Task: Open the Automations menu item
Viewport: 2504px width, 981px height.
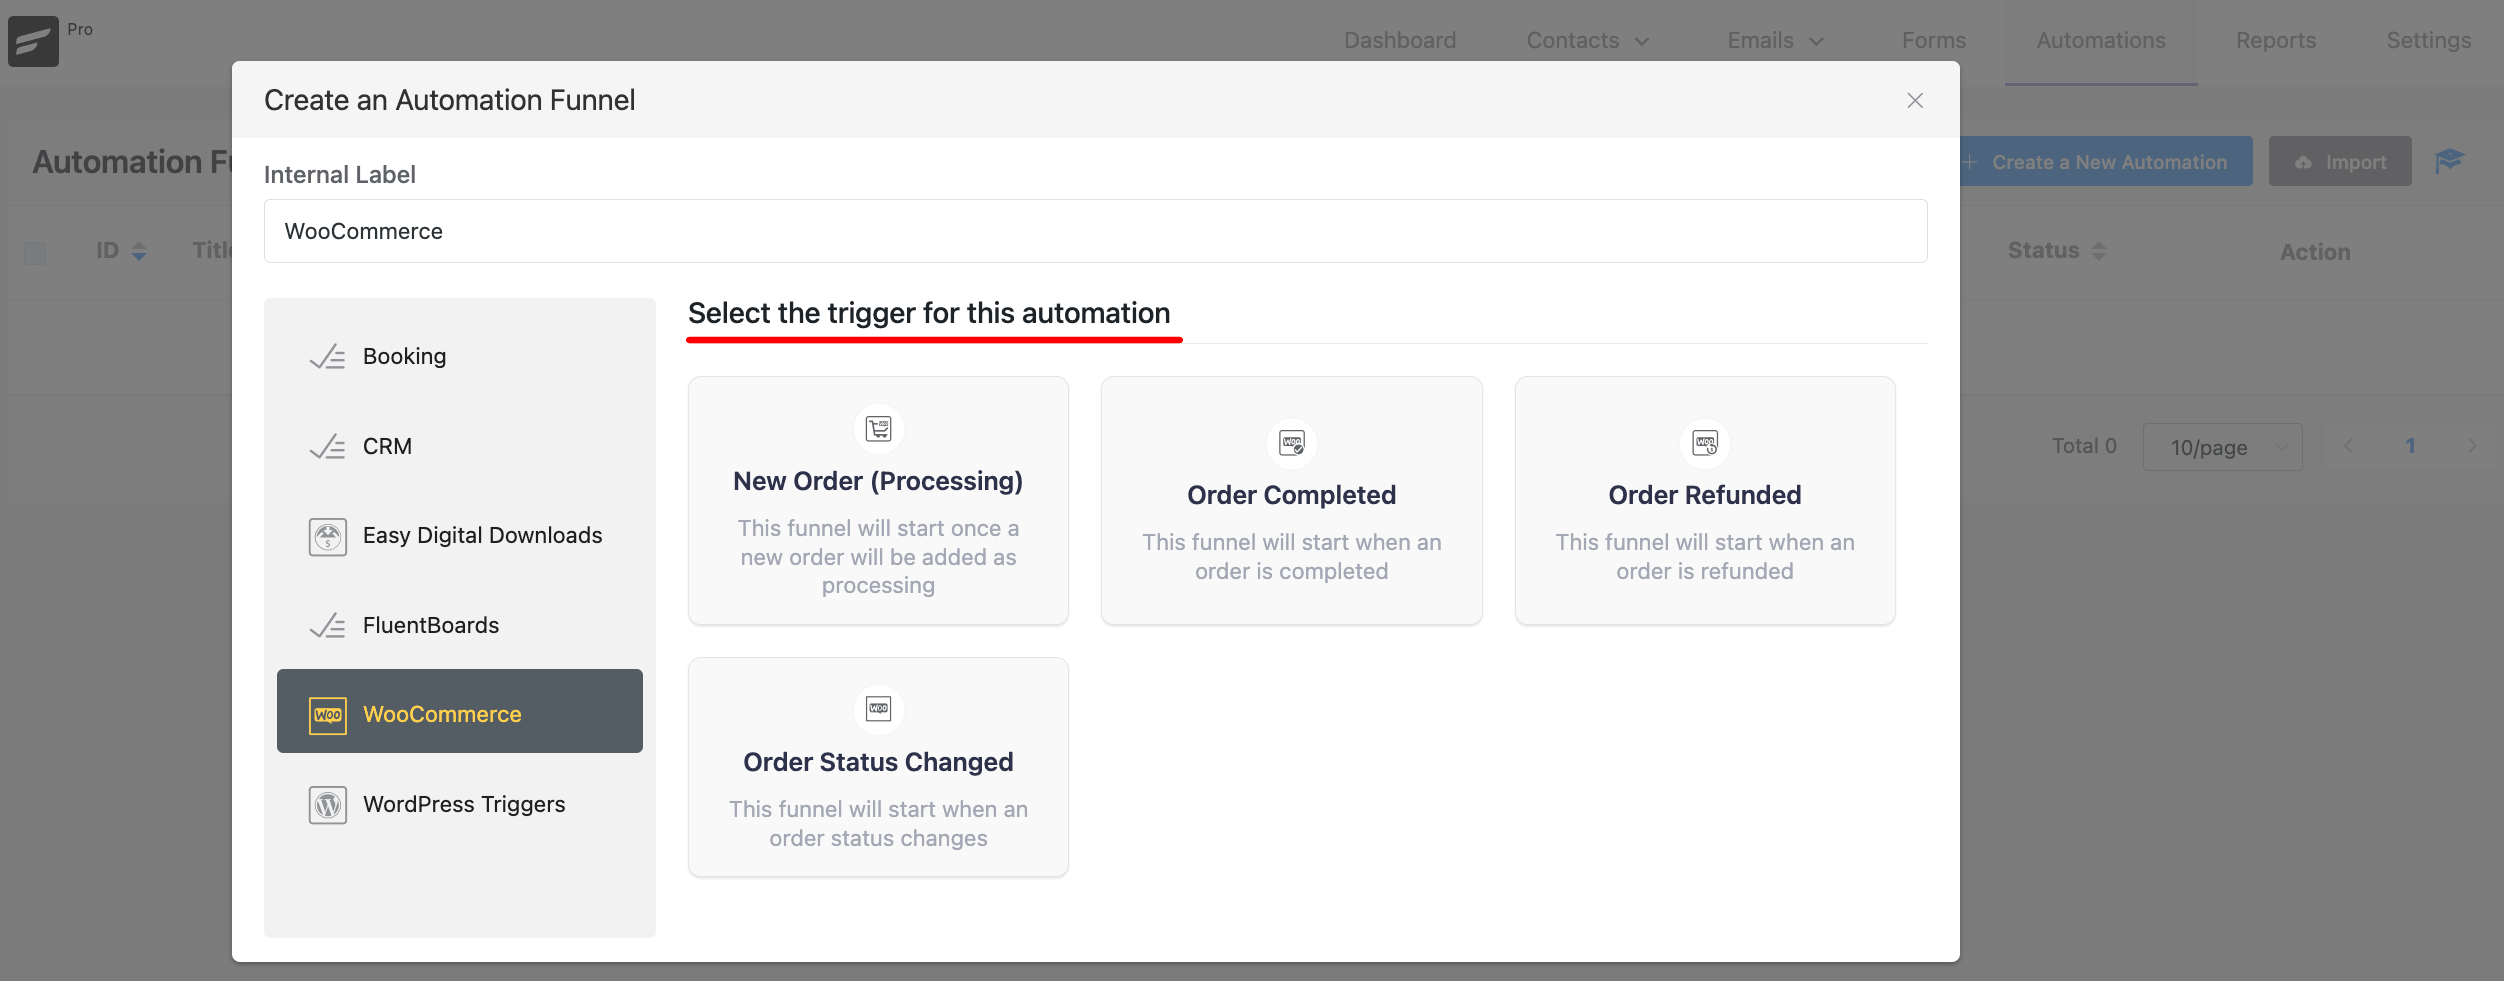Action: 2101,40
